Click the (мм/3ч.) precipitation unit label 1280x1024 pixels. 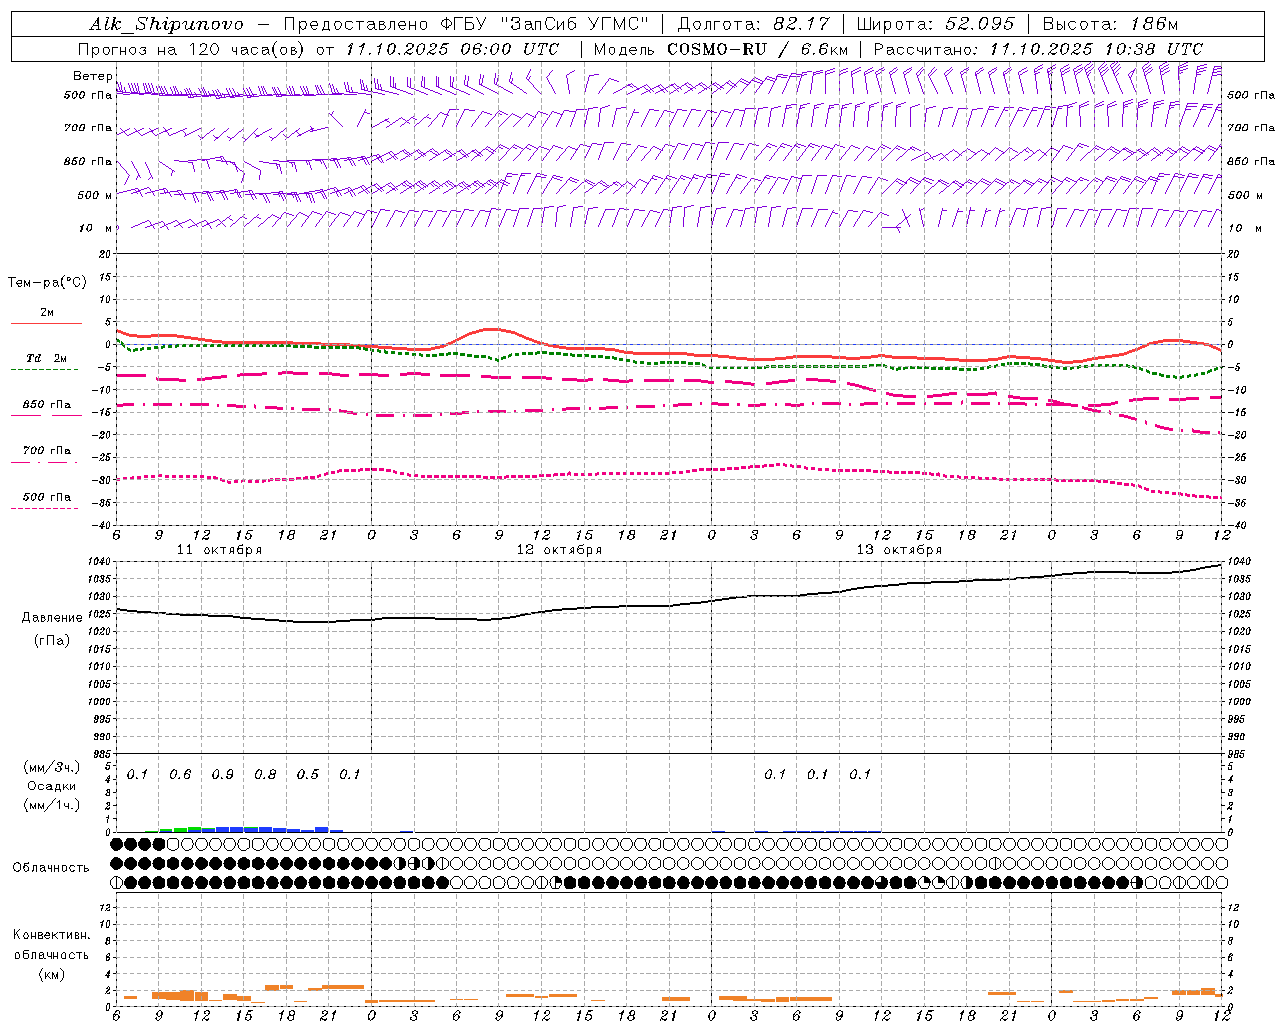click(52, 767)
